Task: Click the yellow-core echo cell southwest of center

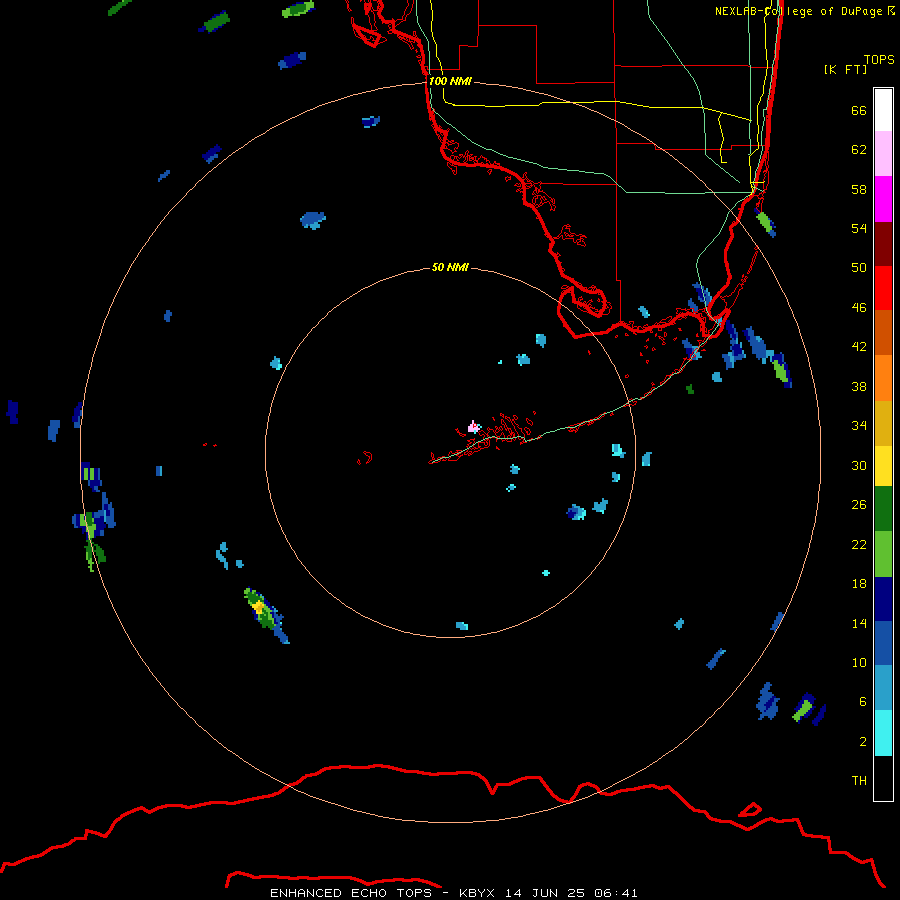Action: click(x=266, y=614)
